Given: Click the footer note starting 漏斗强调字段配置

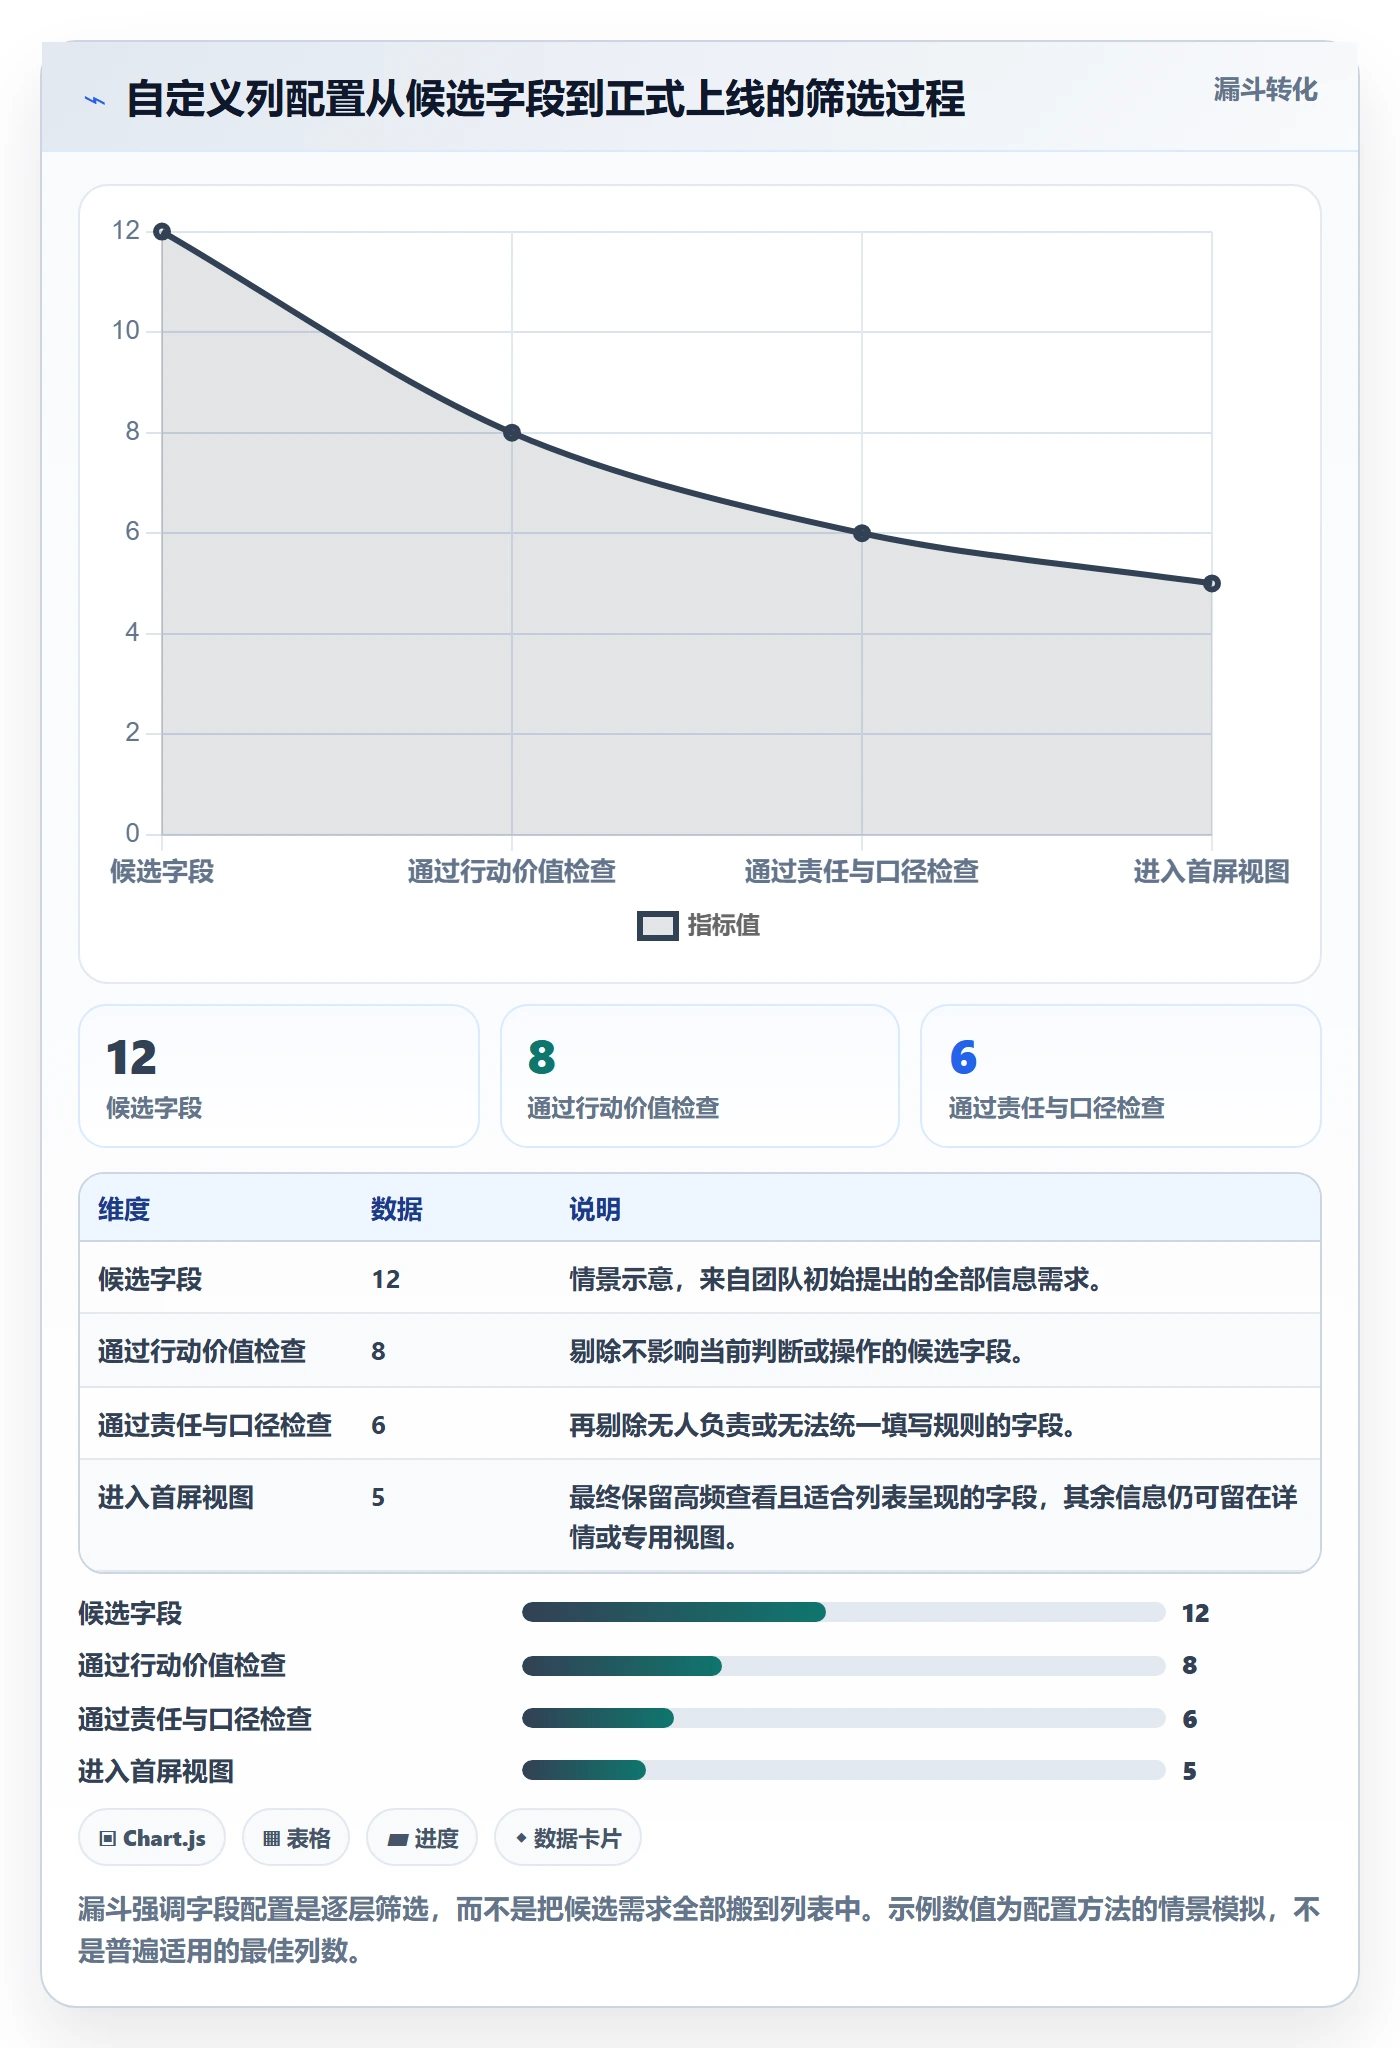Looking at the screenshot, I should (699, 1930).
